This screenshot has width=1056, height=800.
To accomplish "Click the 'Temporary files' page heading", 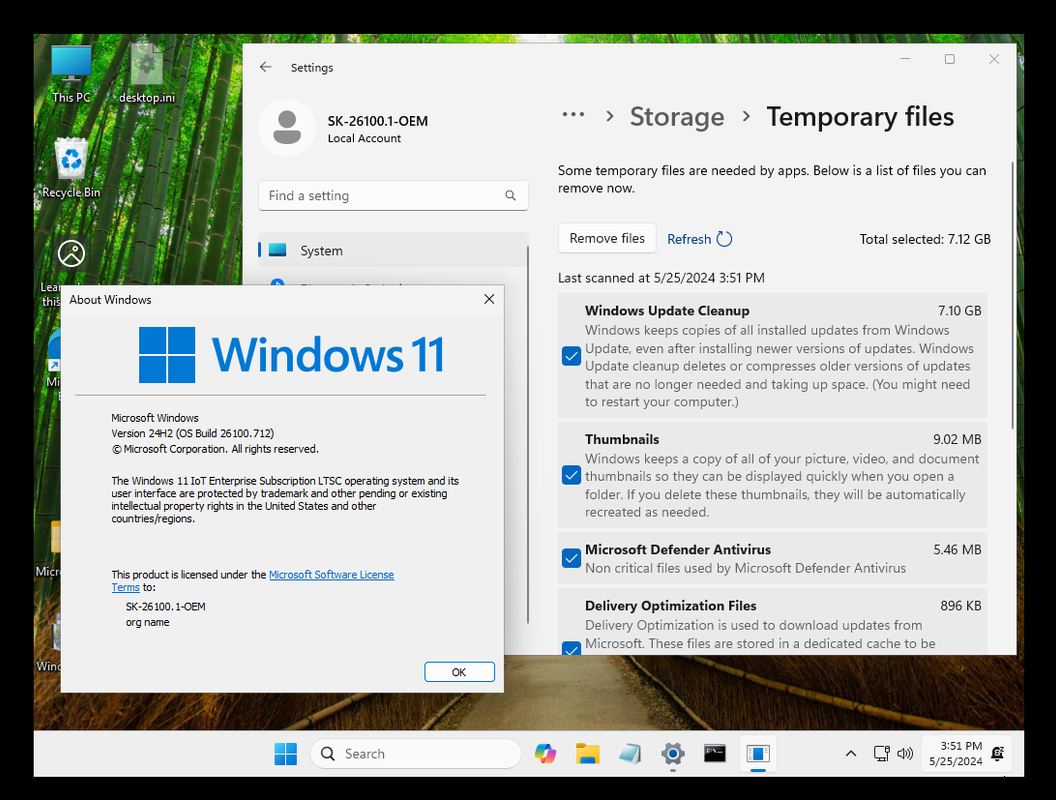I will coord(860,116).
